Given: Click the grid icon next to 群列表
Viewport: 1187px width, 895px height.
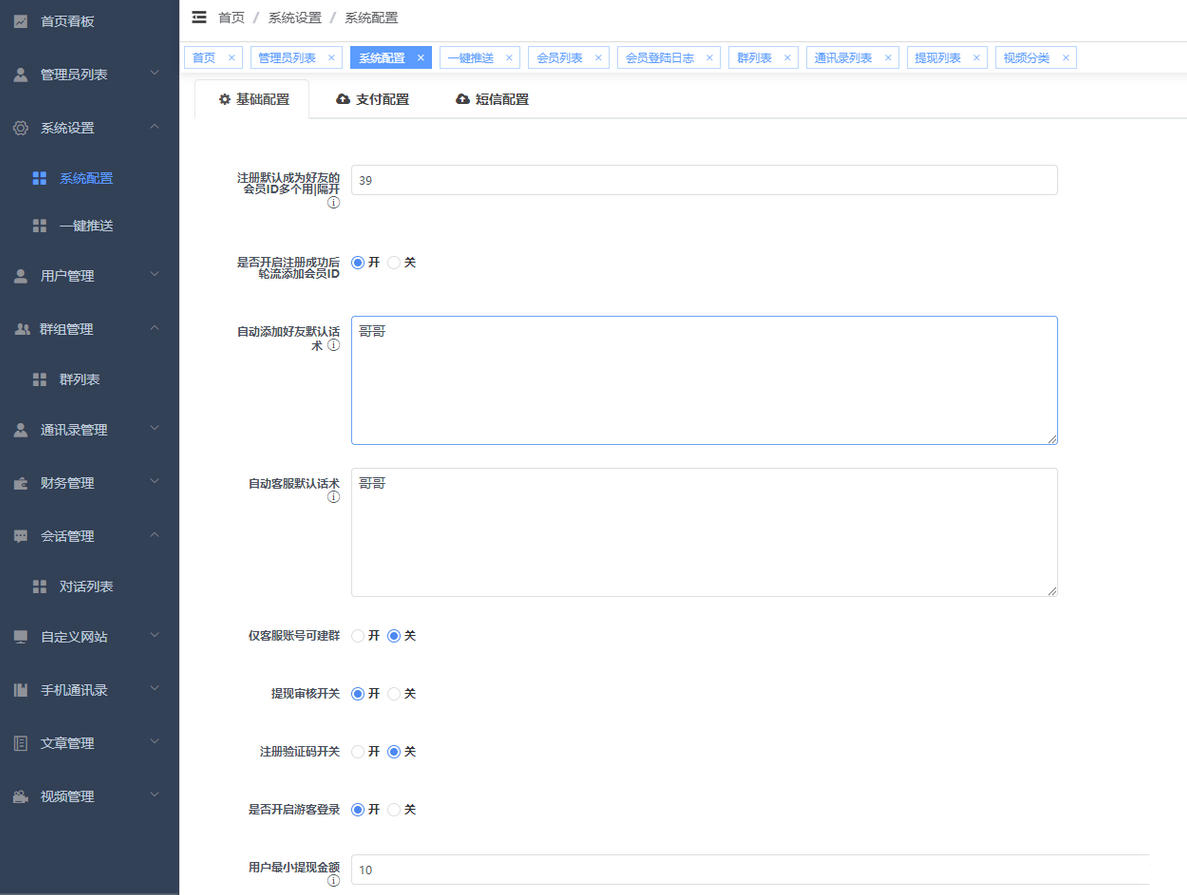Looking at the screenshot, I should click(x=40, y=380).
